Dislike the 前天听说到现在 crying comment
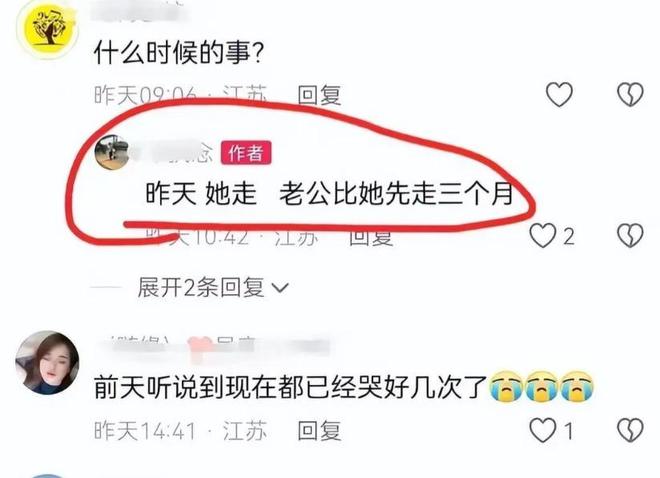The width and height of the screenshot is (660, 478). (630, 430)
